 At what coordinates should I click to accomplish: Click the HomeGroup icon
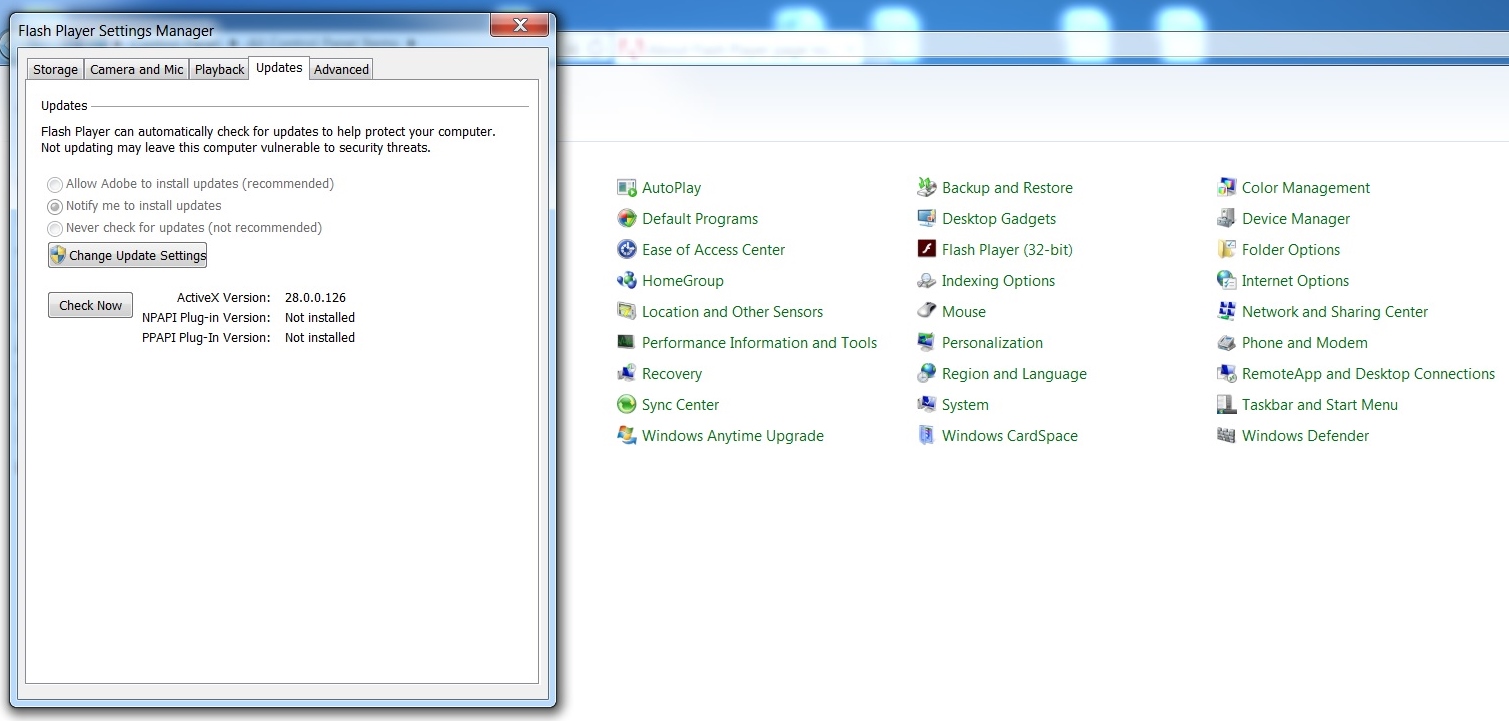click(627, 281)
